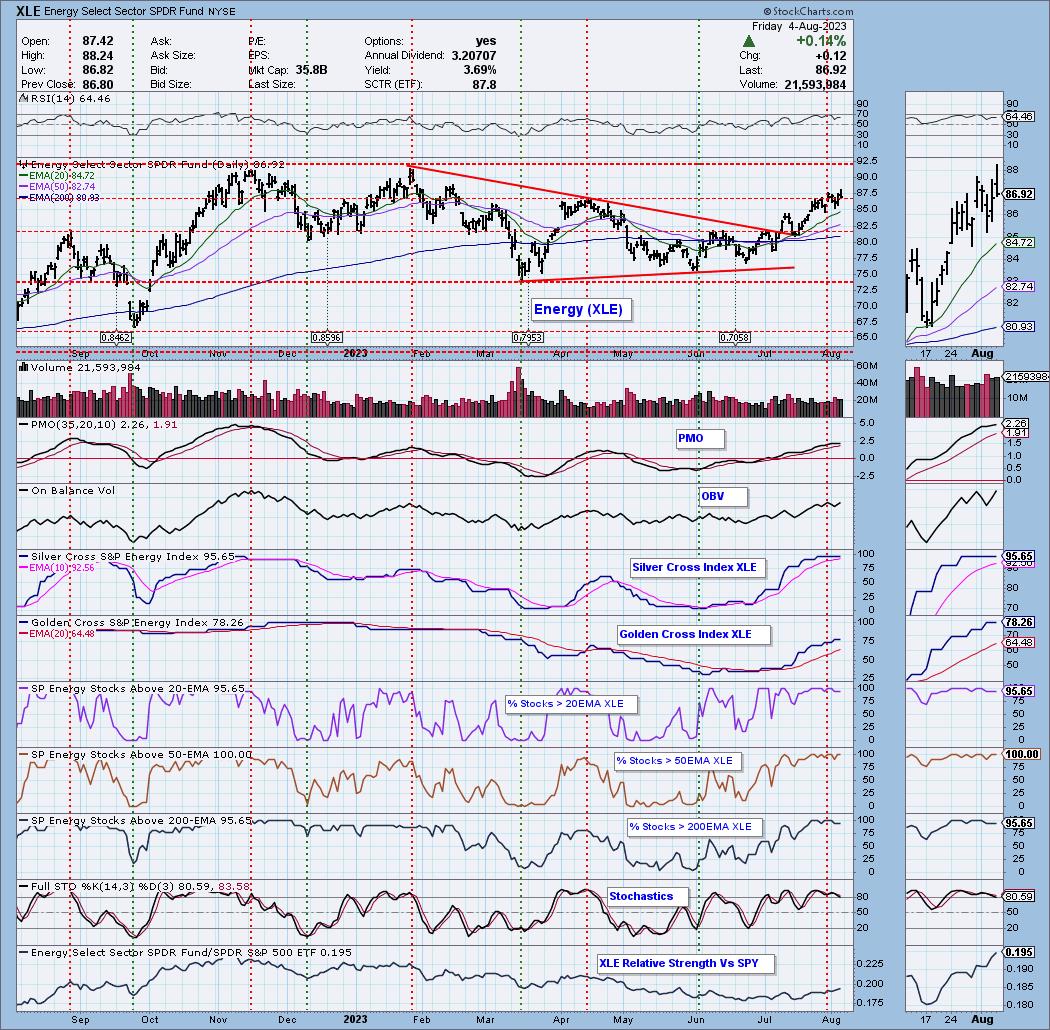The width and height of the screenshot is (1050, 1030).
Task: Click 'Silver Cross S&P Energy Index' legend
Action: click(127, 557)
